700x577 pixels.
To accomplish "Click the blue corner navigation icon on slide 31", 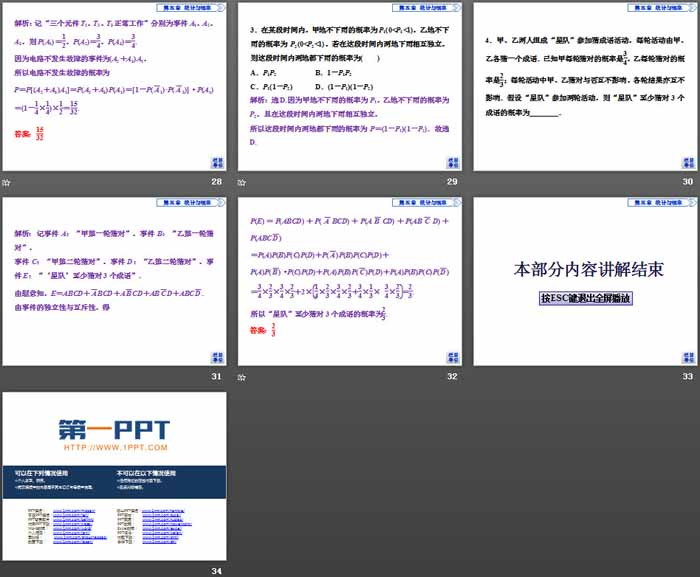I will coord(217,358).
